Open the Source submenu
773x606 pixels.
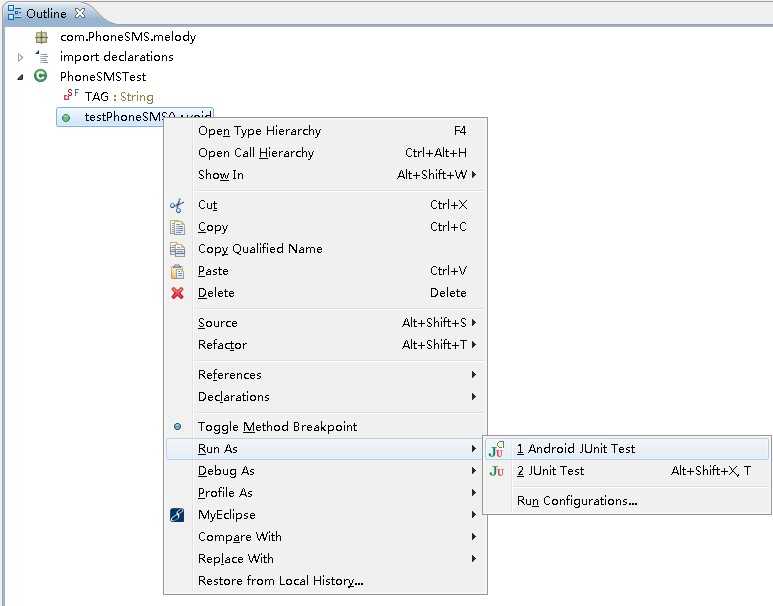[x=325, y=323]
